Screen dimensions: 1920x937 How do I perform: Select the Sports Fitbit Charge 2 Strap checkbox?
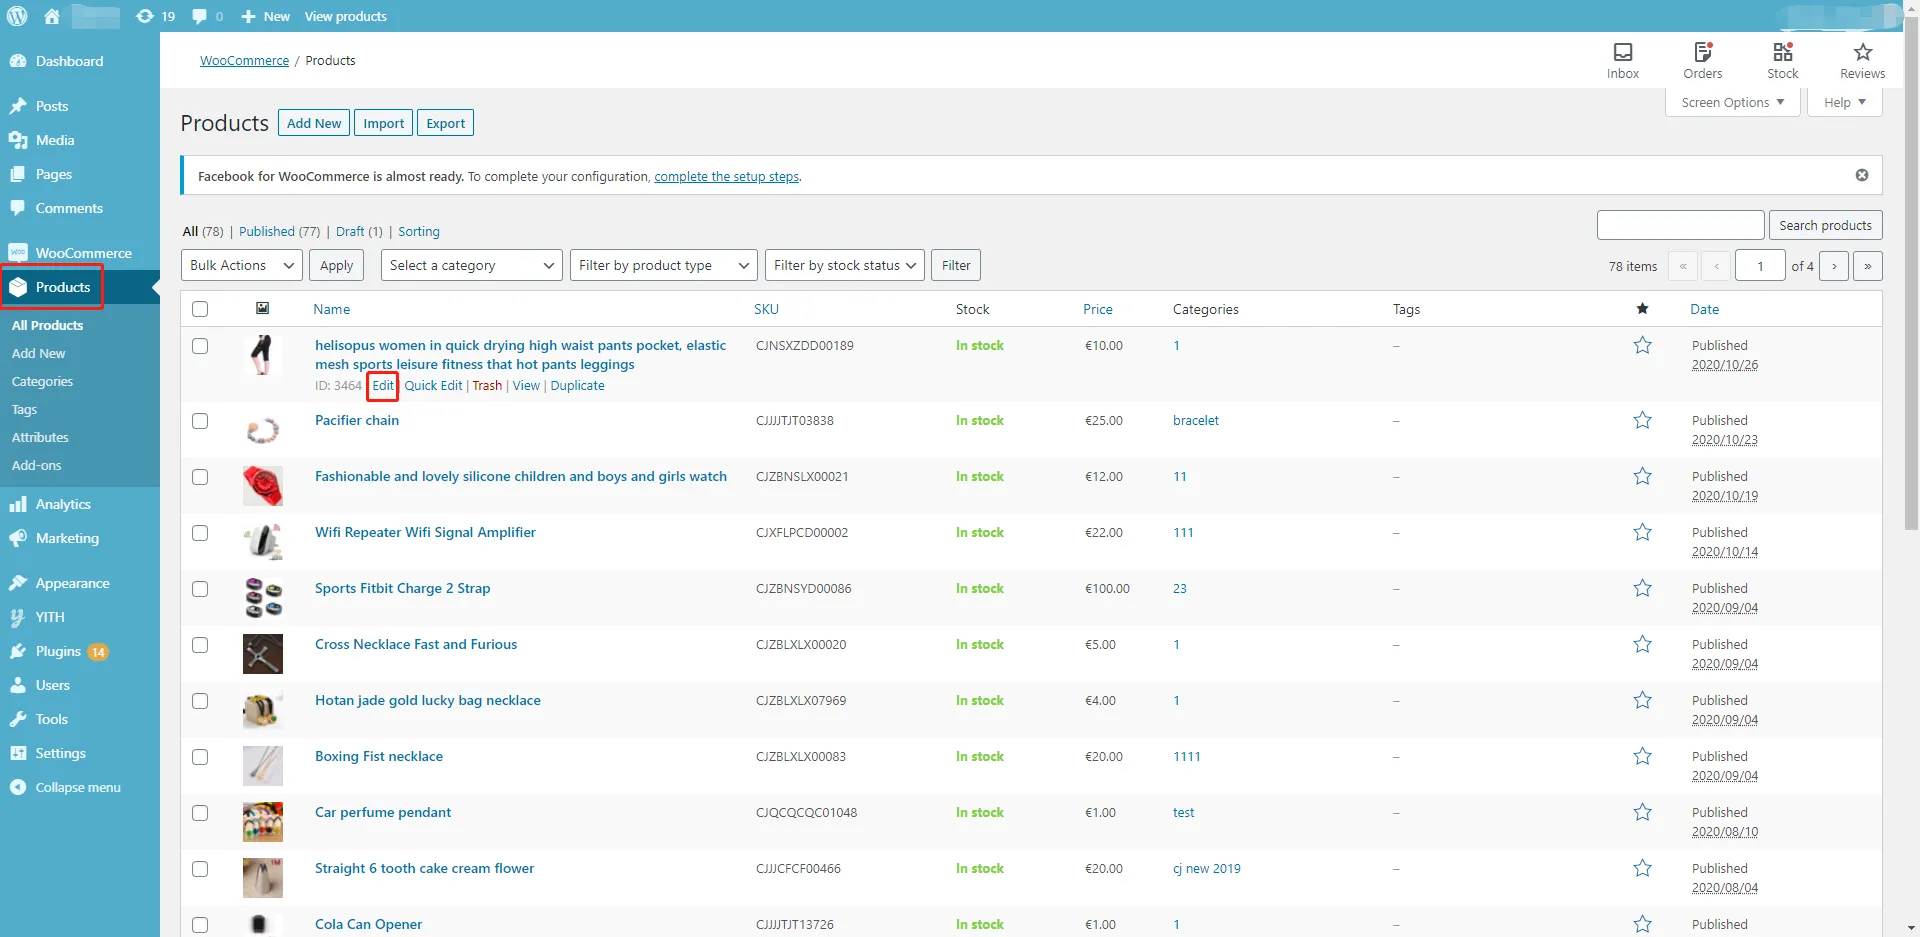tap(200, 589)
